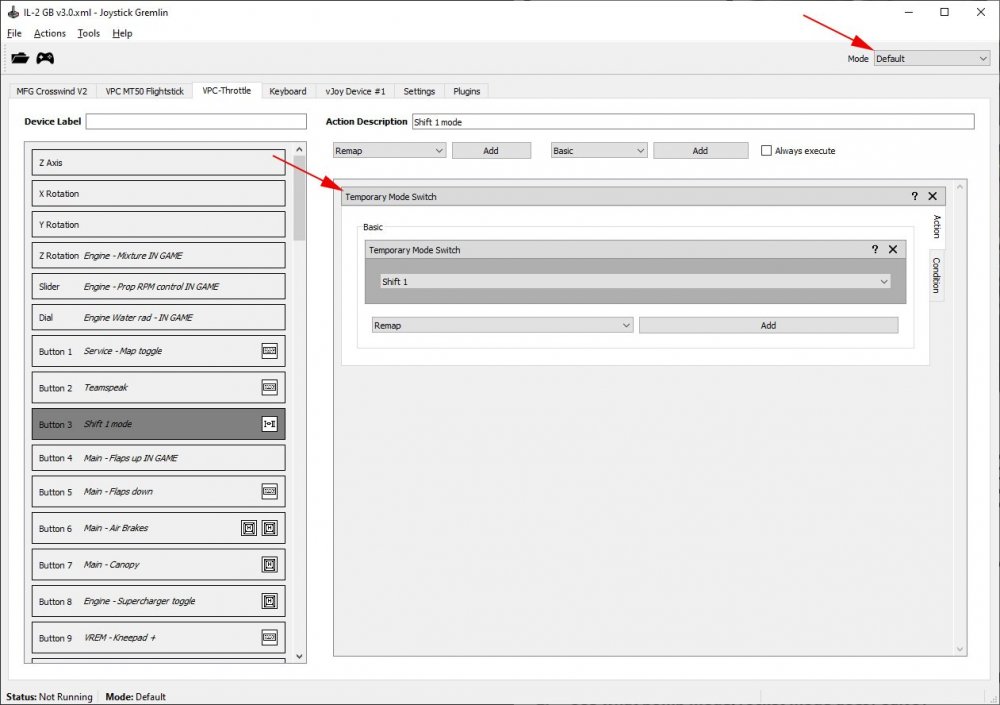
Task: Click the Device Label text field
Action: (196, 122)
